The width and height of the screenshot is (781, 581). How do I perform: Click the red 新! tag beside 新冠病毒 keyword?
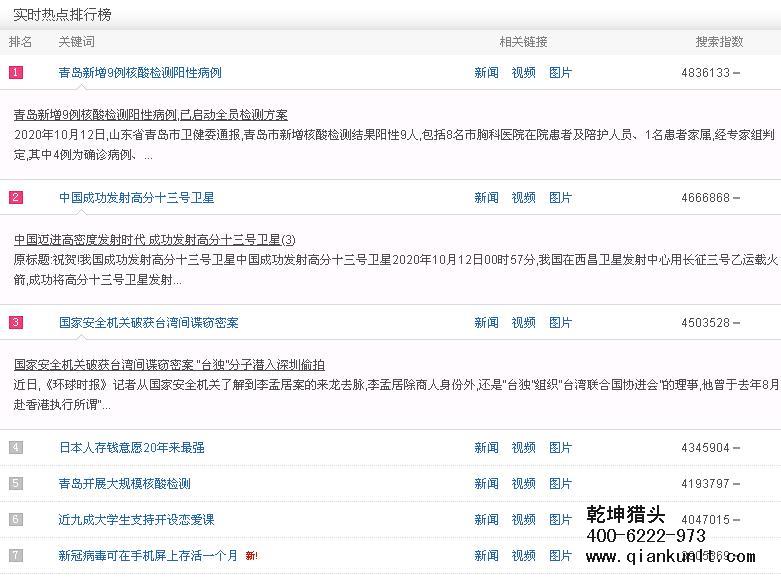click(x=251, y=556)
